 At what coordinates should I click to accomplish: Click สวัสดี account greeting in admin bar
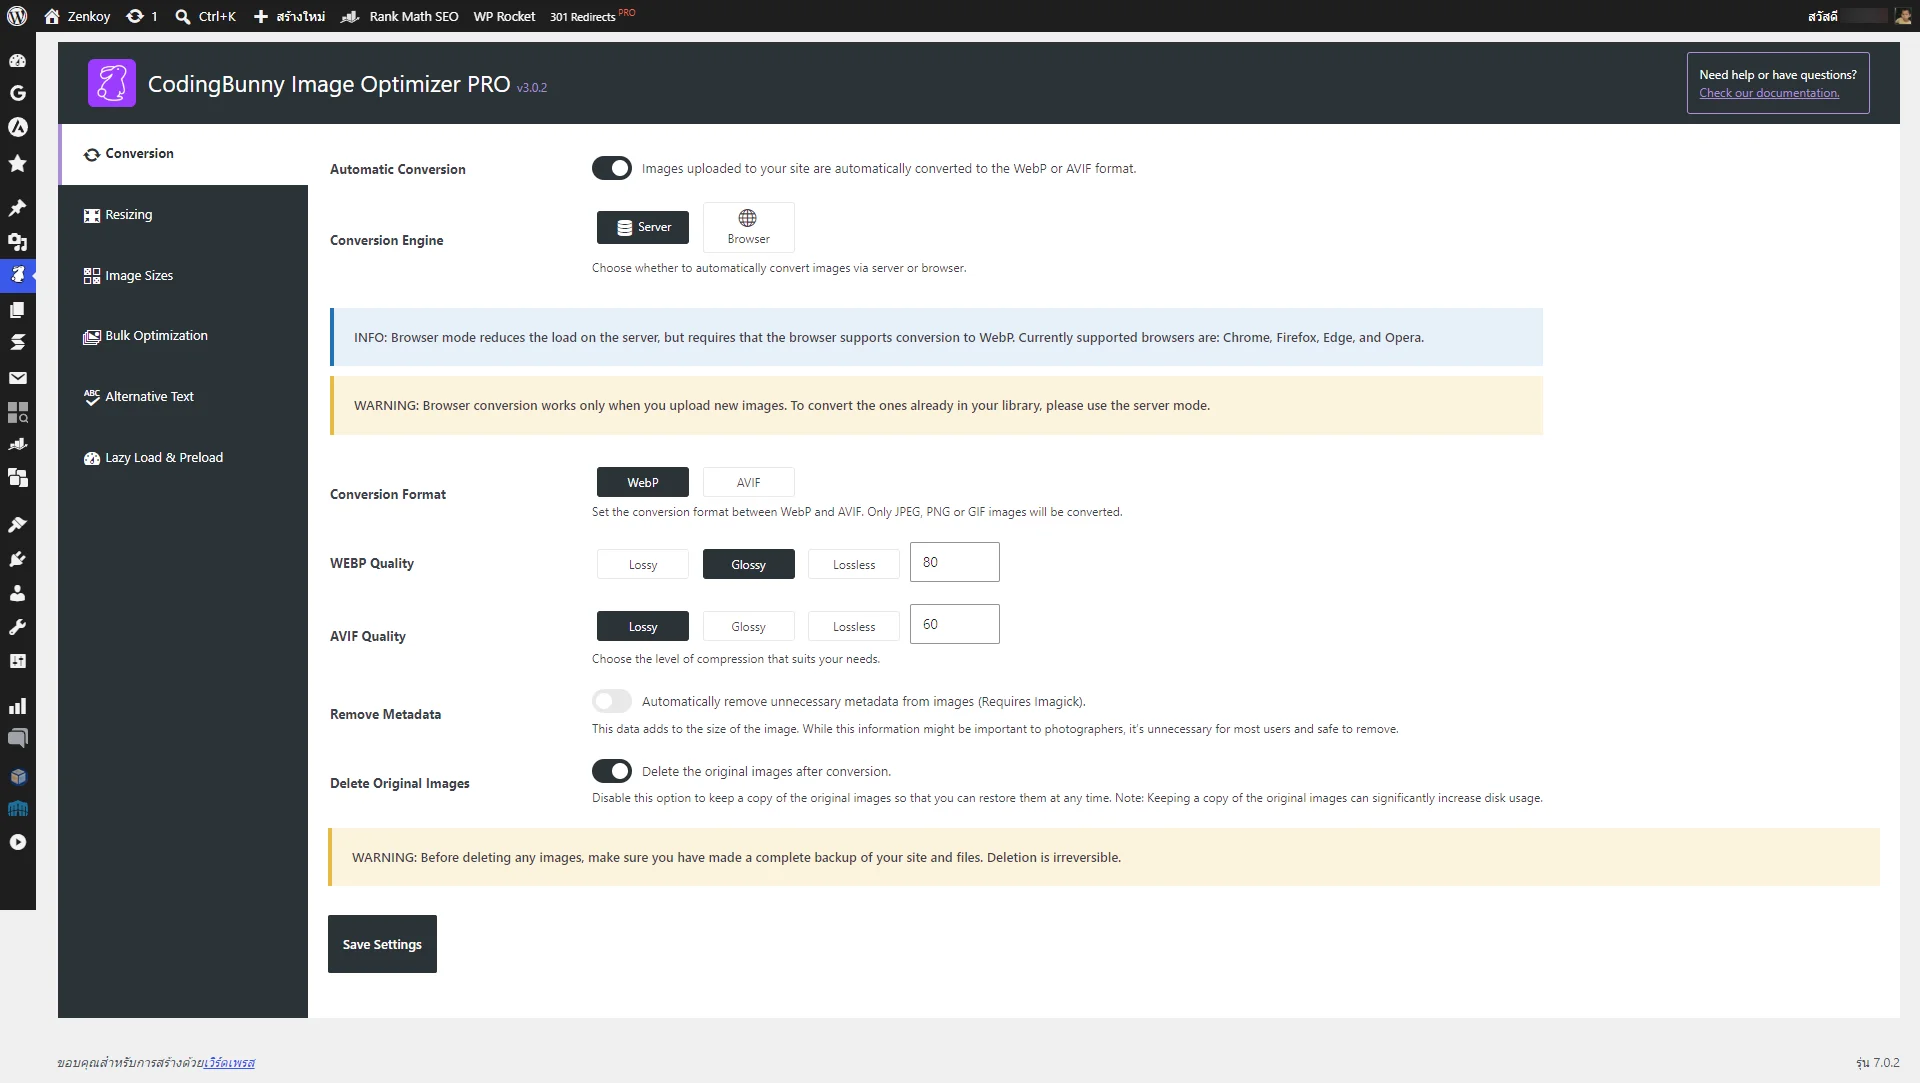click(1822, 16)
